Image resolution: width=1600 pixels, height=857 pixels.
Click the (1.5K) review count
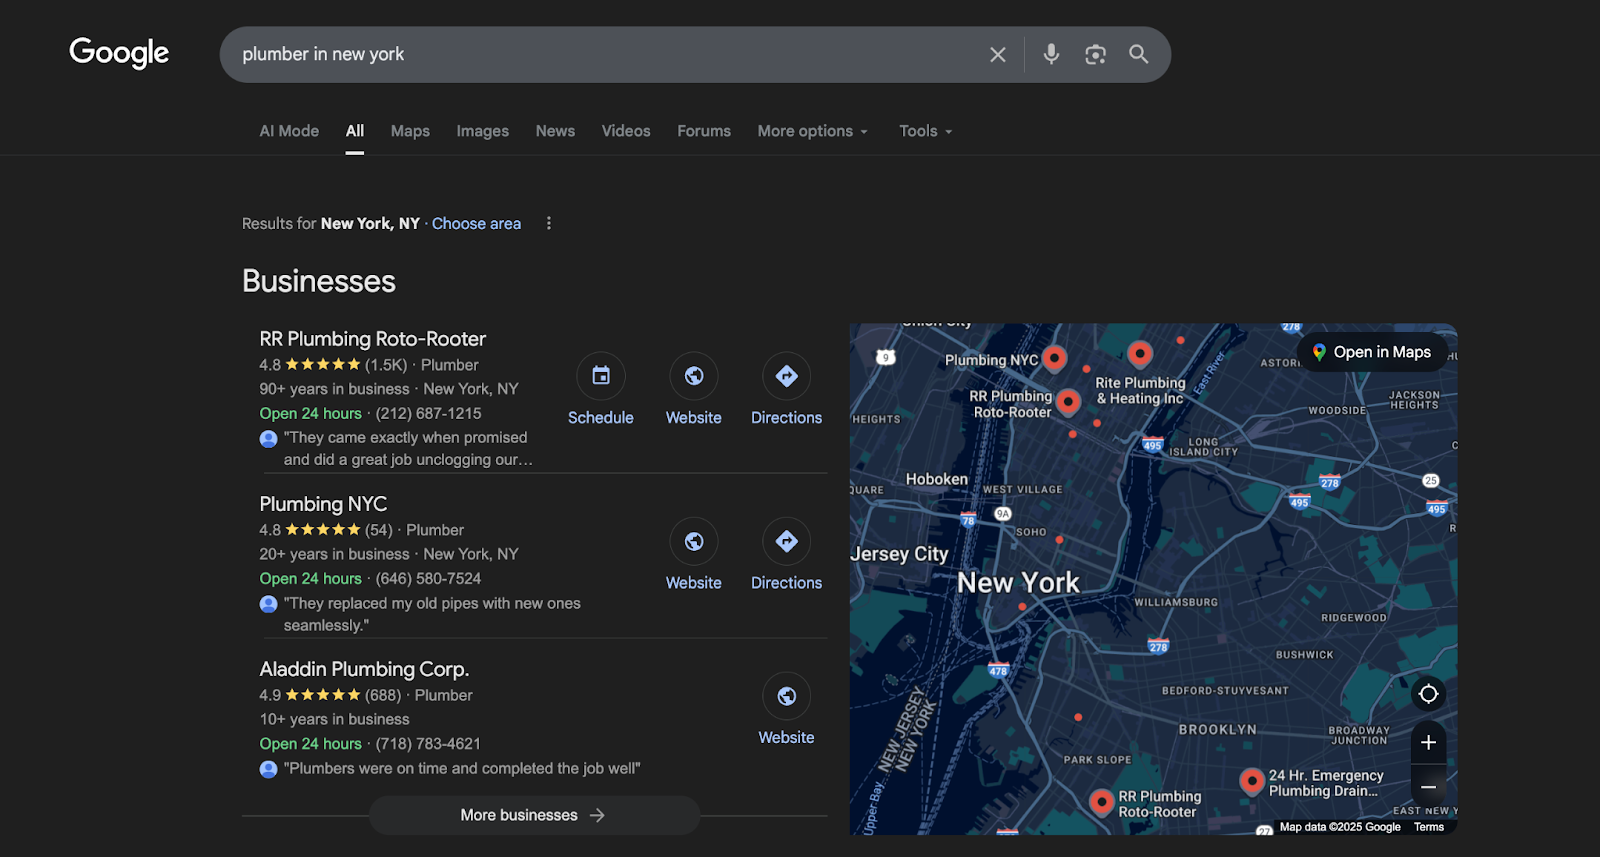coord(386,365)
